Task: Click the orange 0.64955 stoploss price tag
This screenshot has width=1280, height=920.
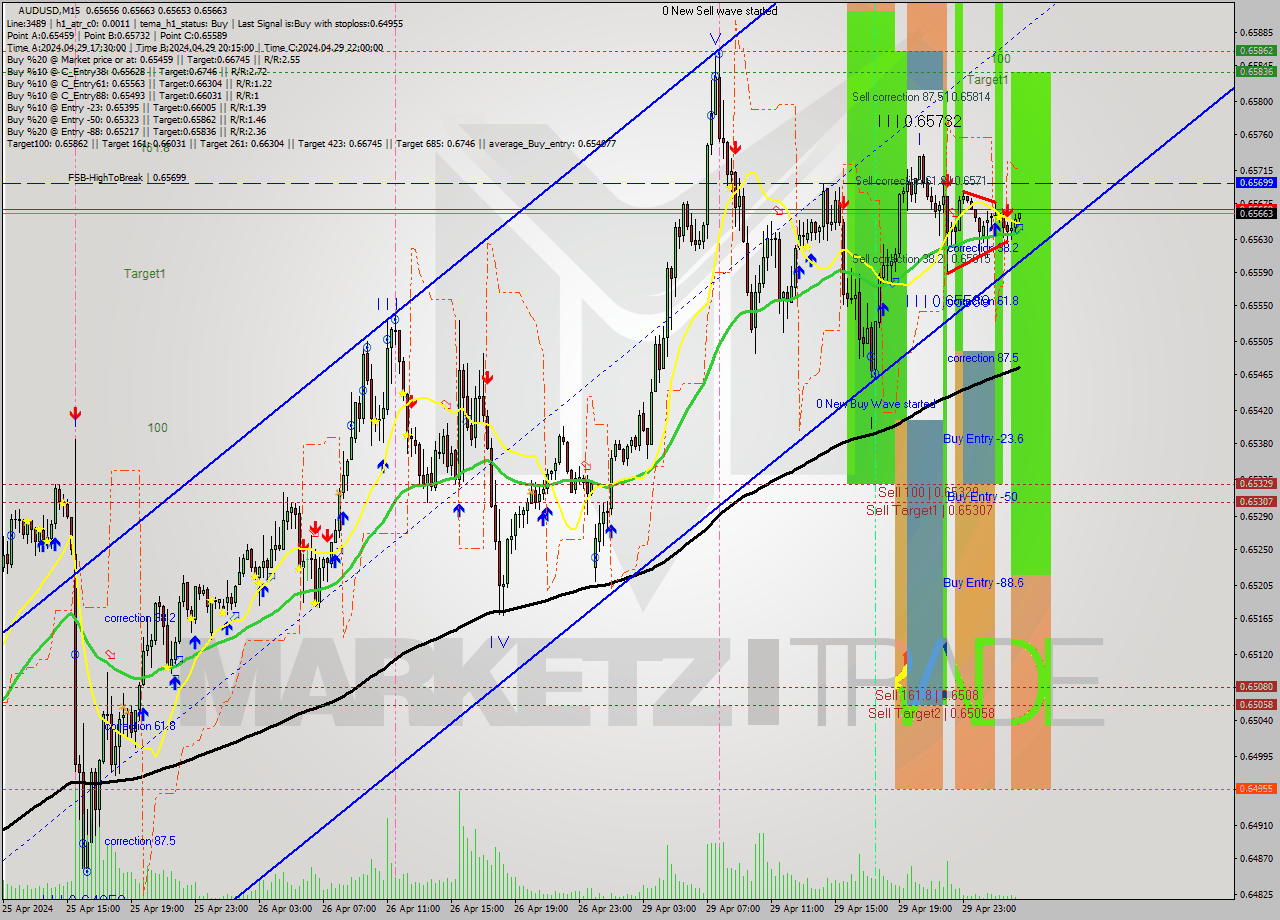Action: point(1256,788)
